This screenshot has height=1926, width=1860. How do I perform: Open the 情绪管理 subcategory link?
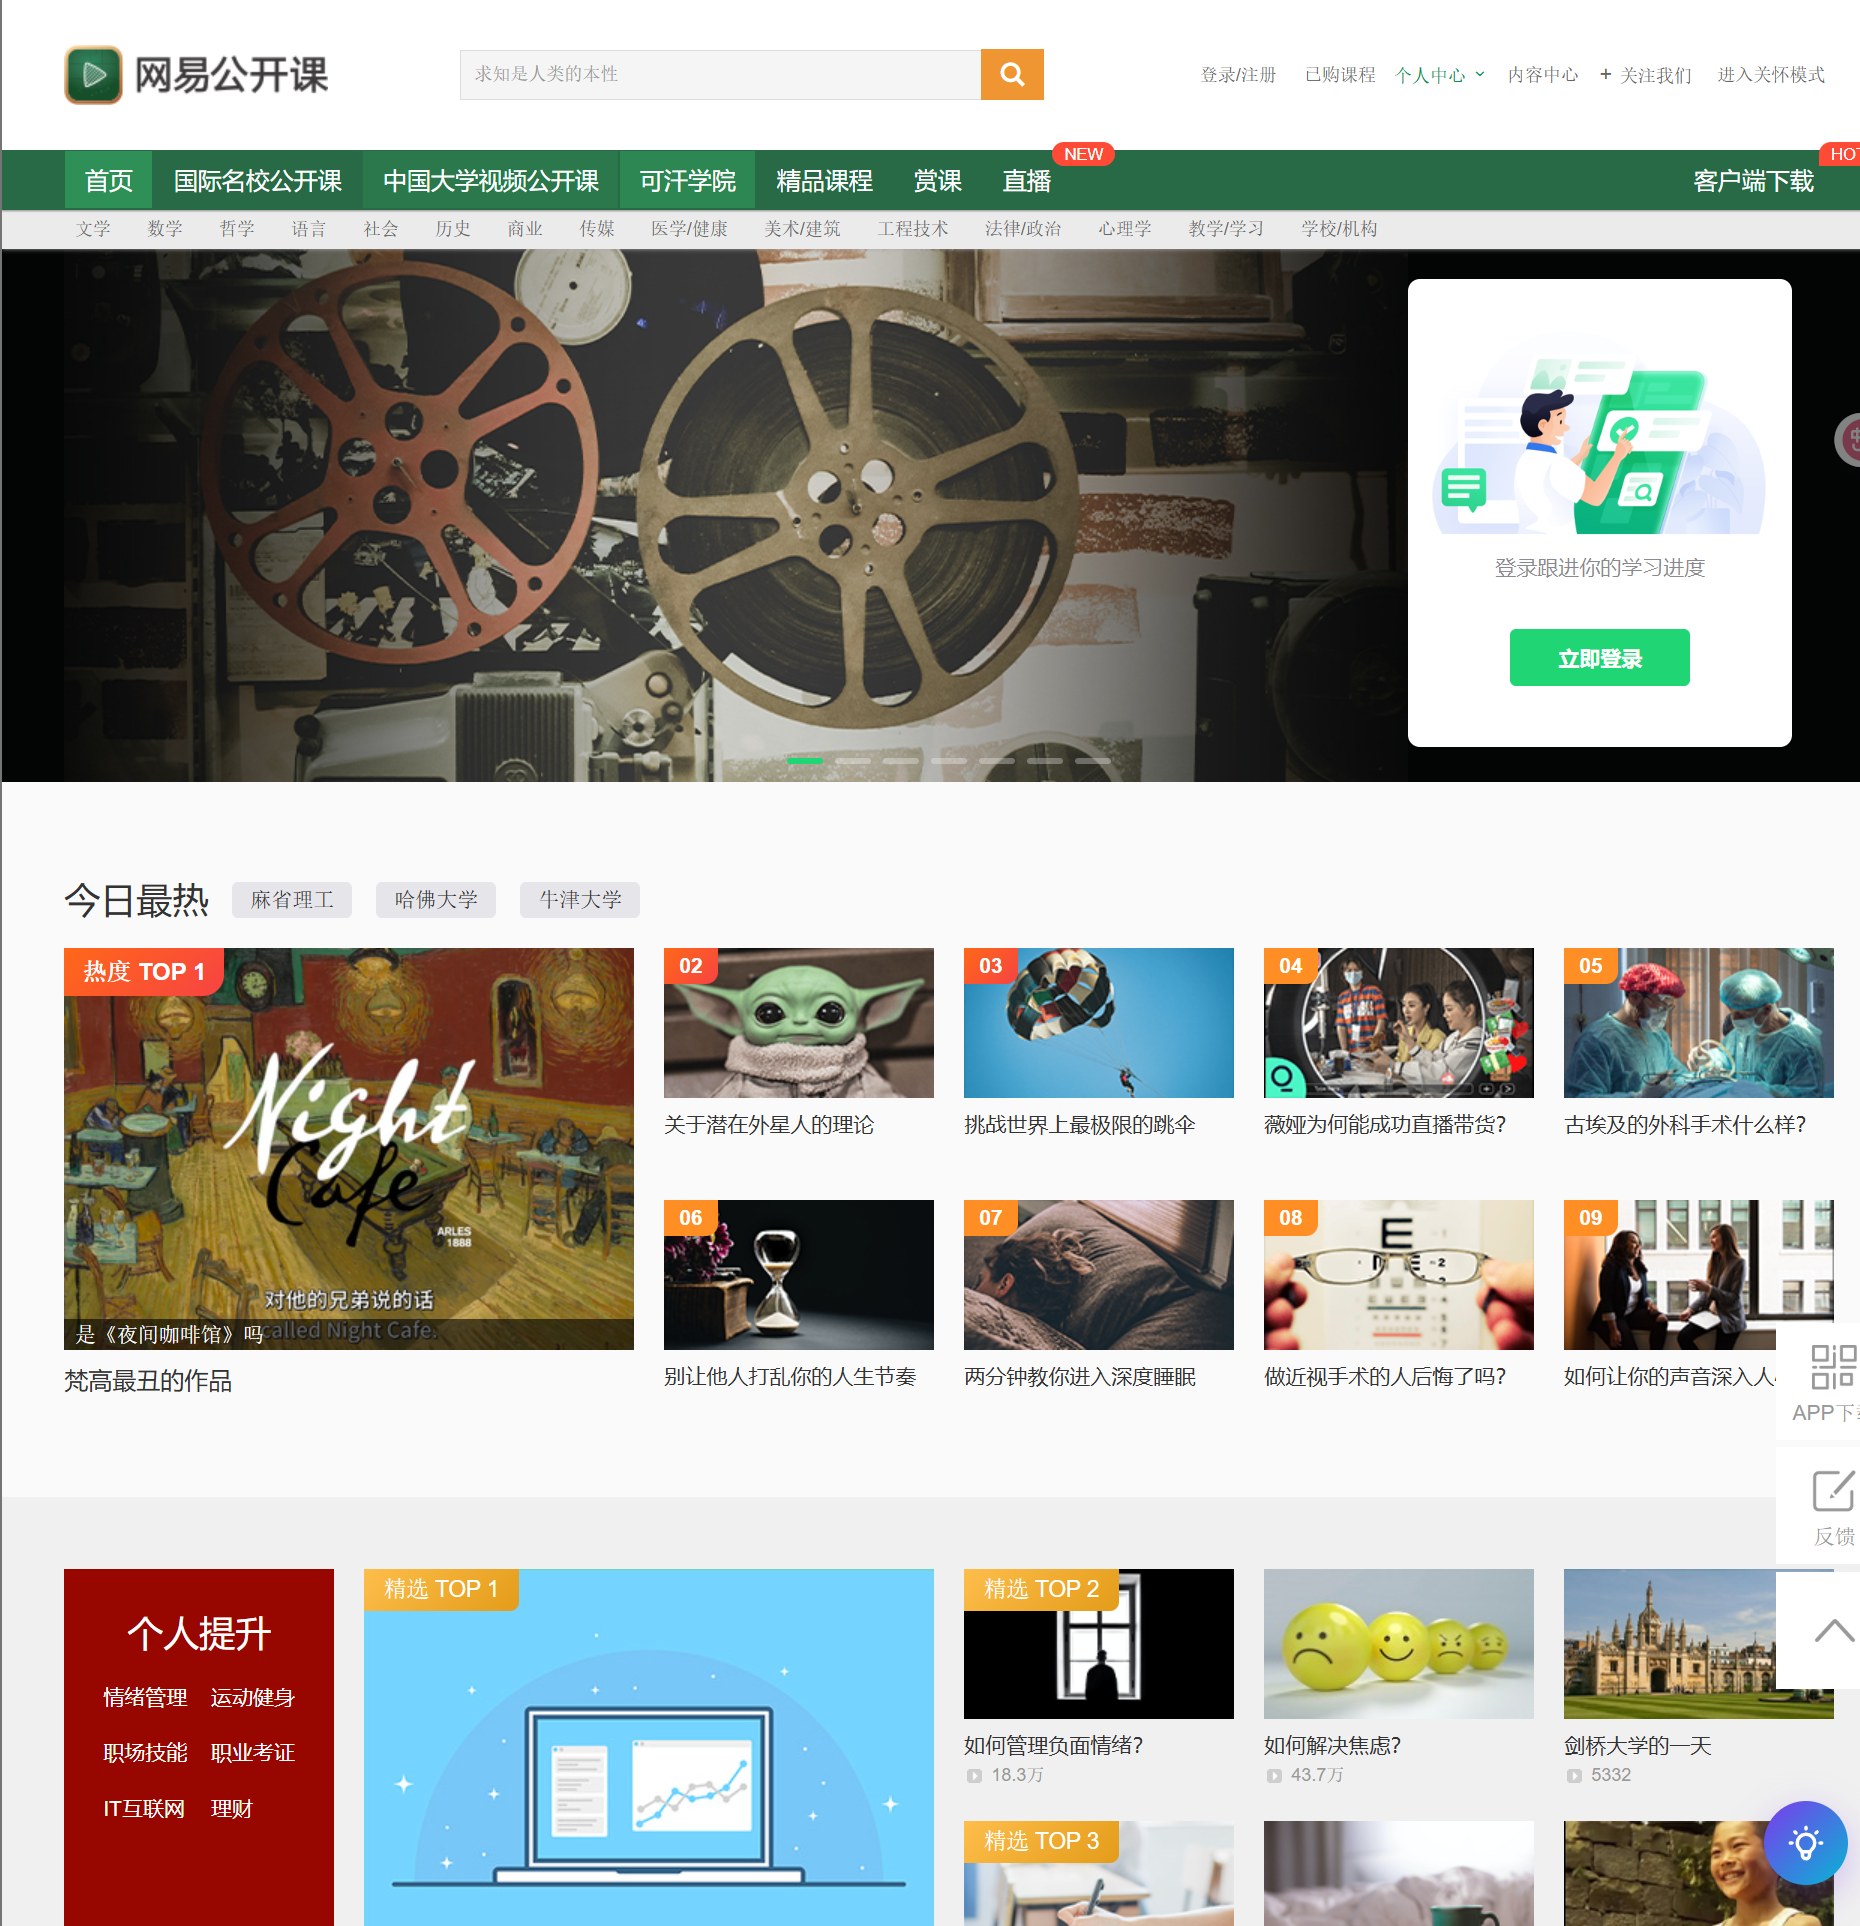145,1697
